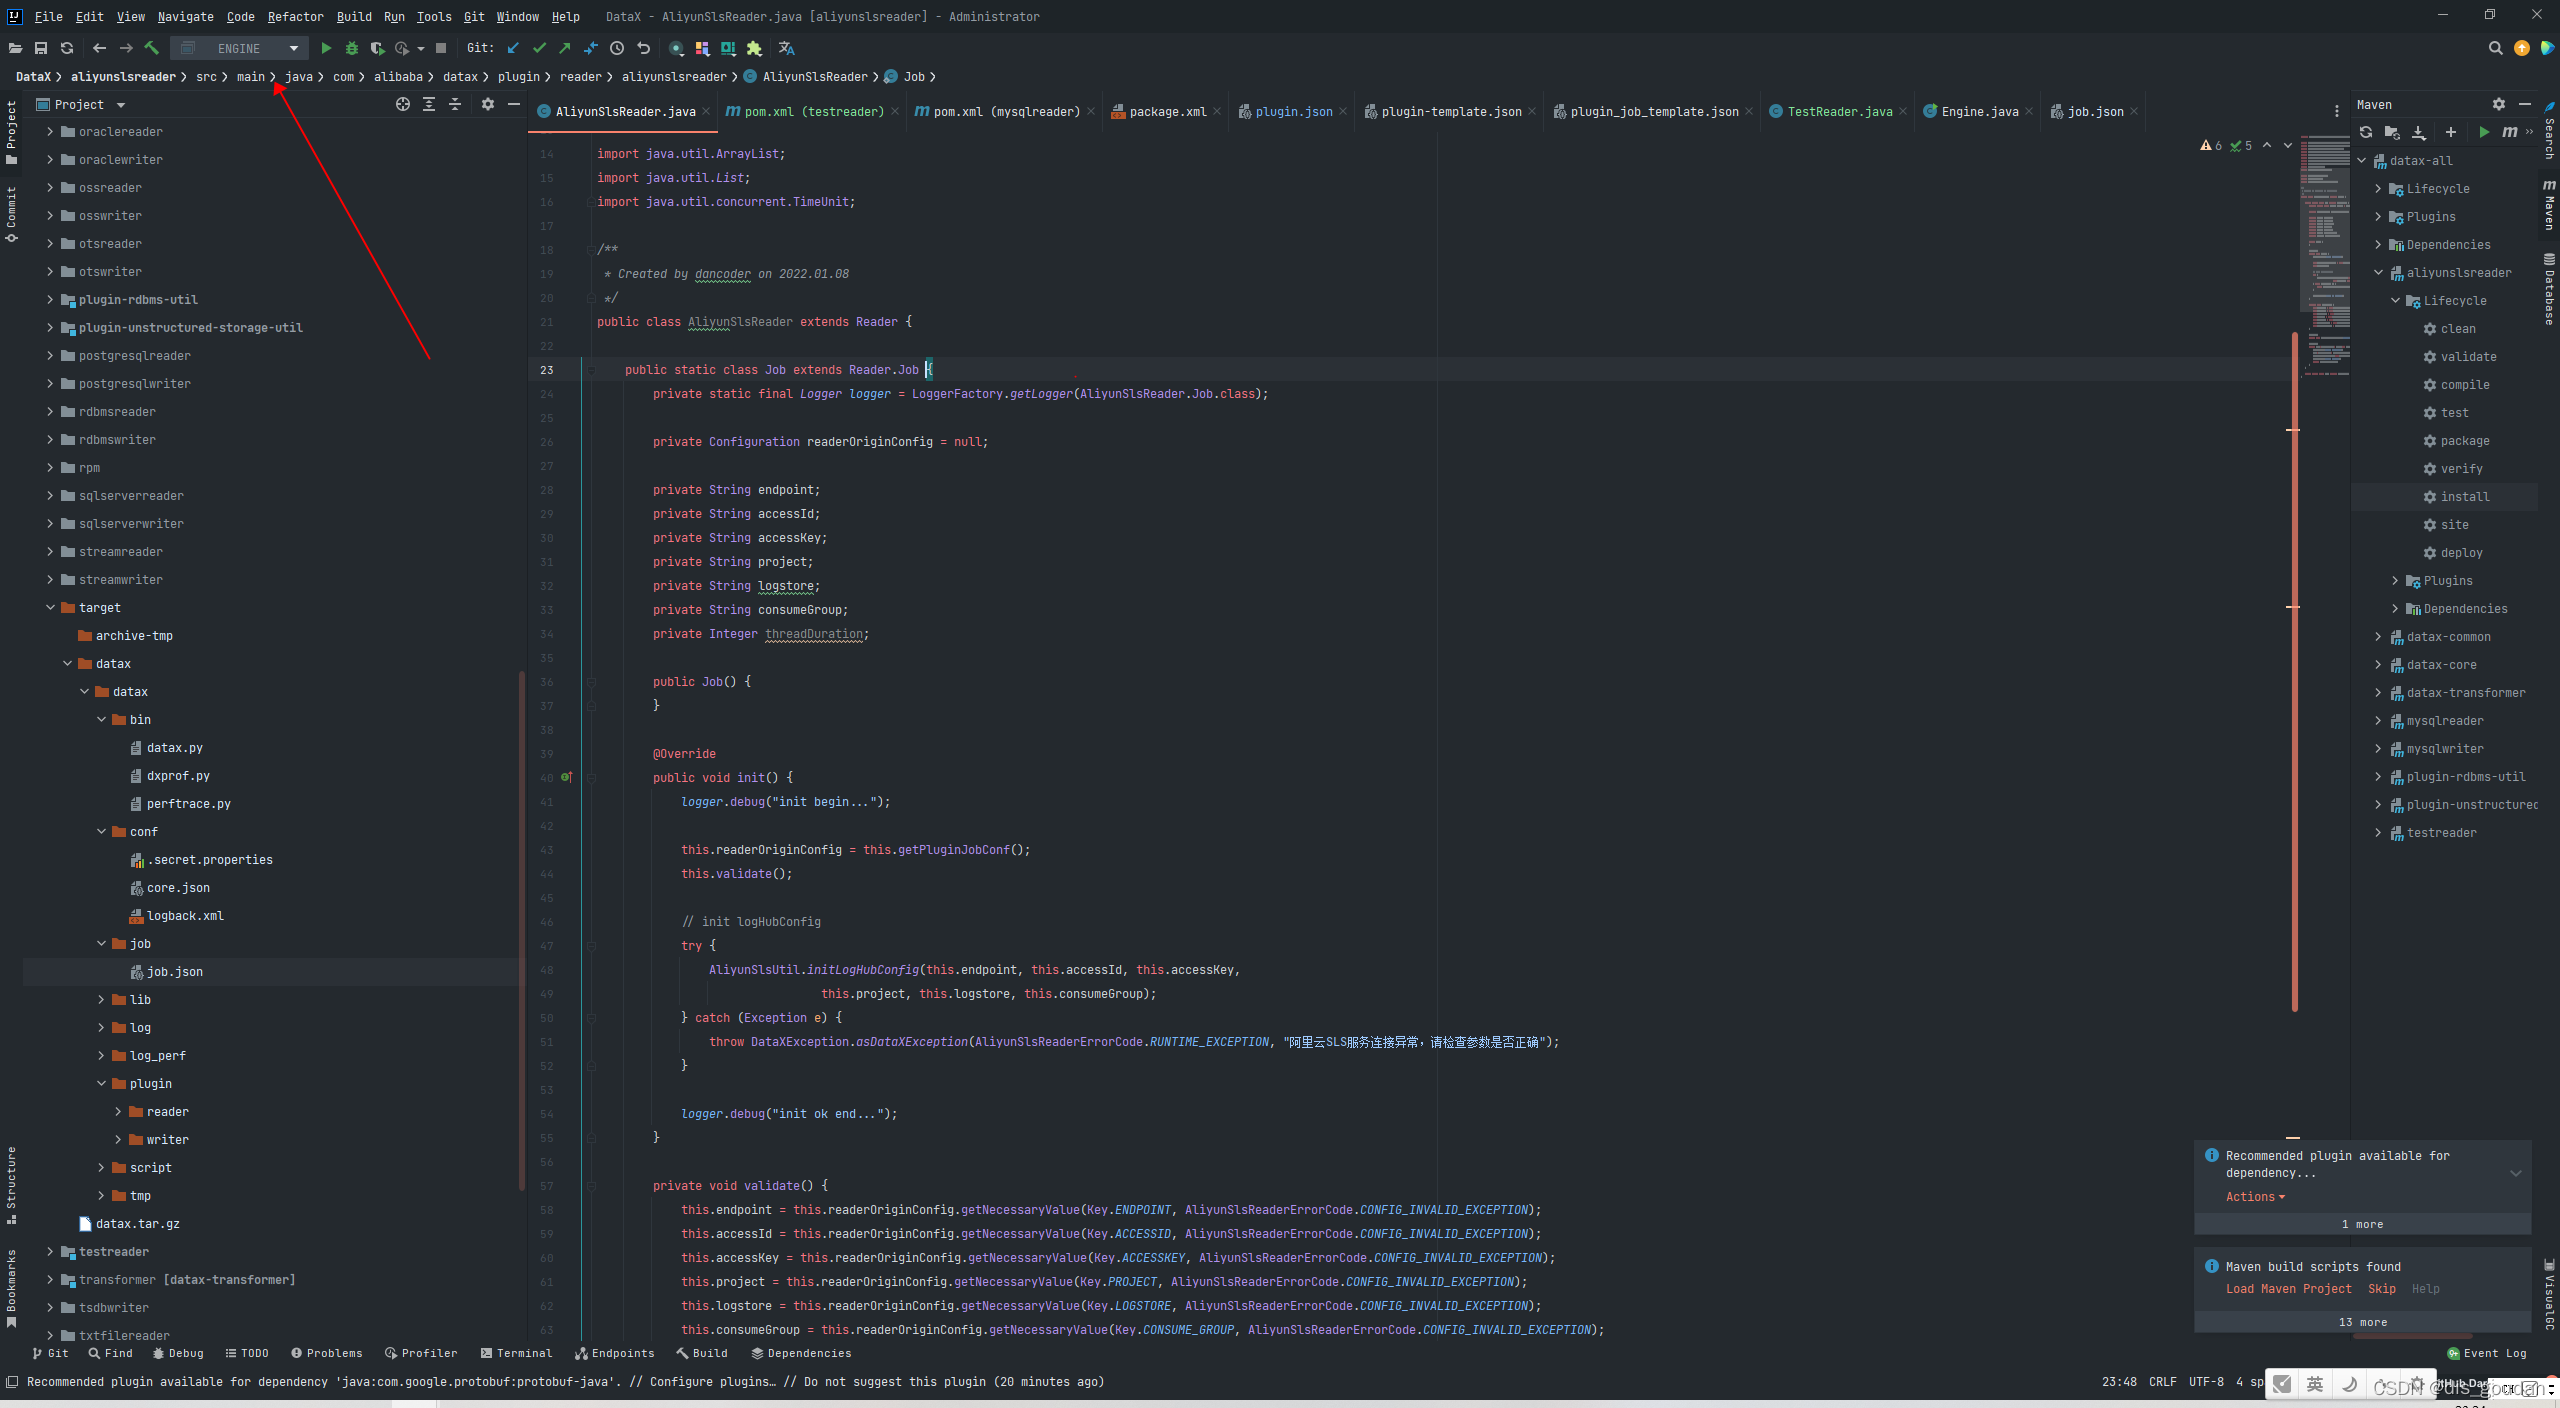2560x1408 pixels.
Task: Toggle the Project tool window stripe
Action: point(11,132)
